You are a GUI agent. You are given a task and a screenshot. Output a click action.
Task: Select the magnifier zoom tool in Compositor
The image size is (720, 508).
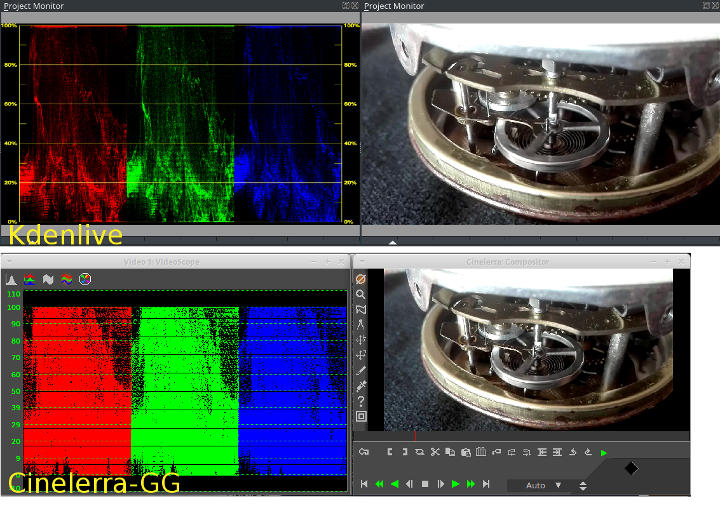(x=361, y=295)
